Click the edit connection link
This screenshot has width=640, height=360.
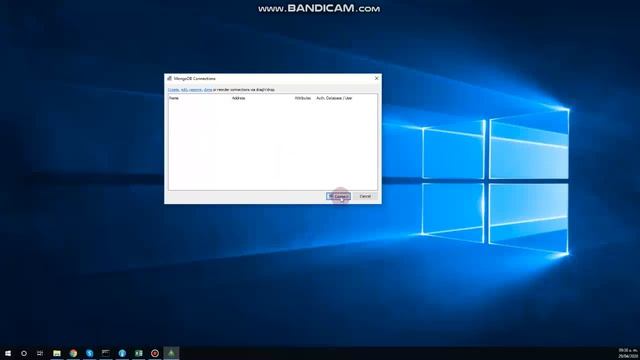184,89
